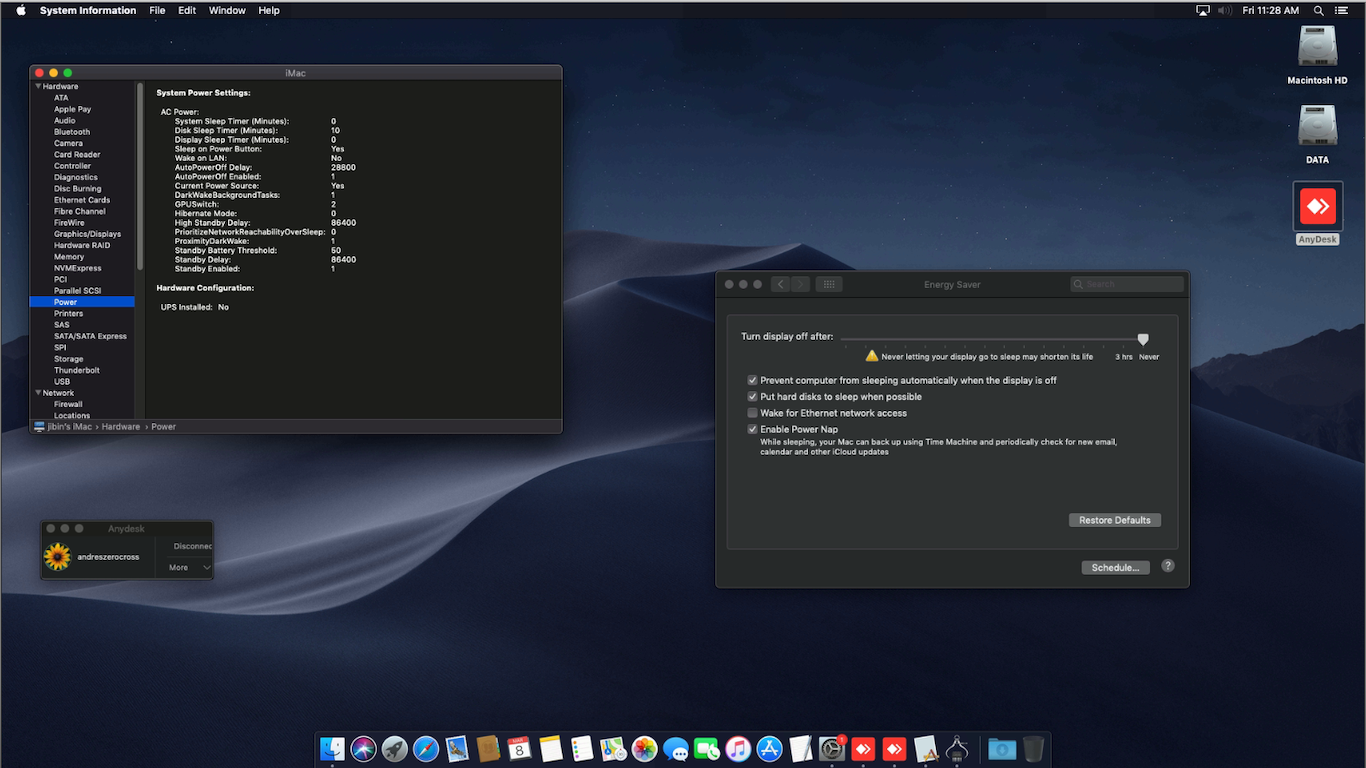Open Downloads folder in the Dock

click(1002, 748)
